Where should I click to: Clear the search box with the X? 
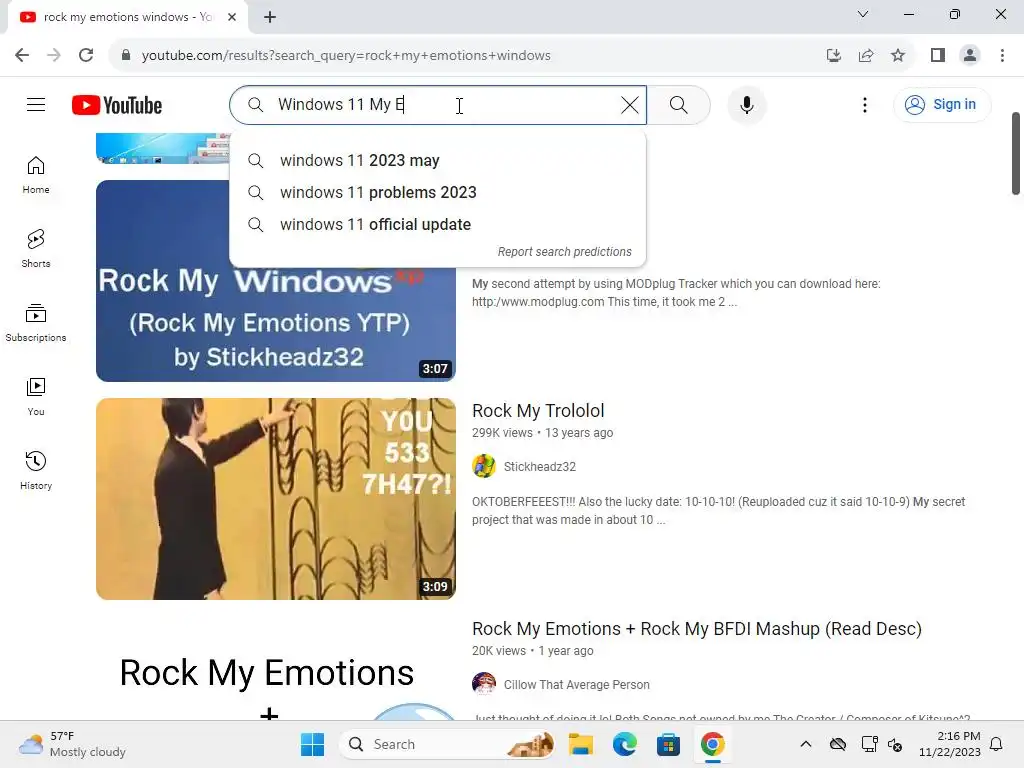point(630,104)
